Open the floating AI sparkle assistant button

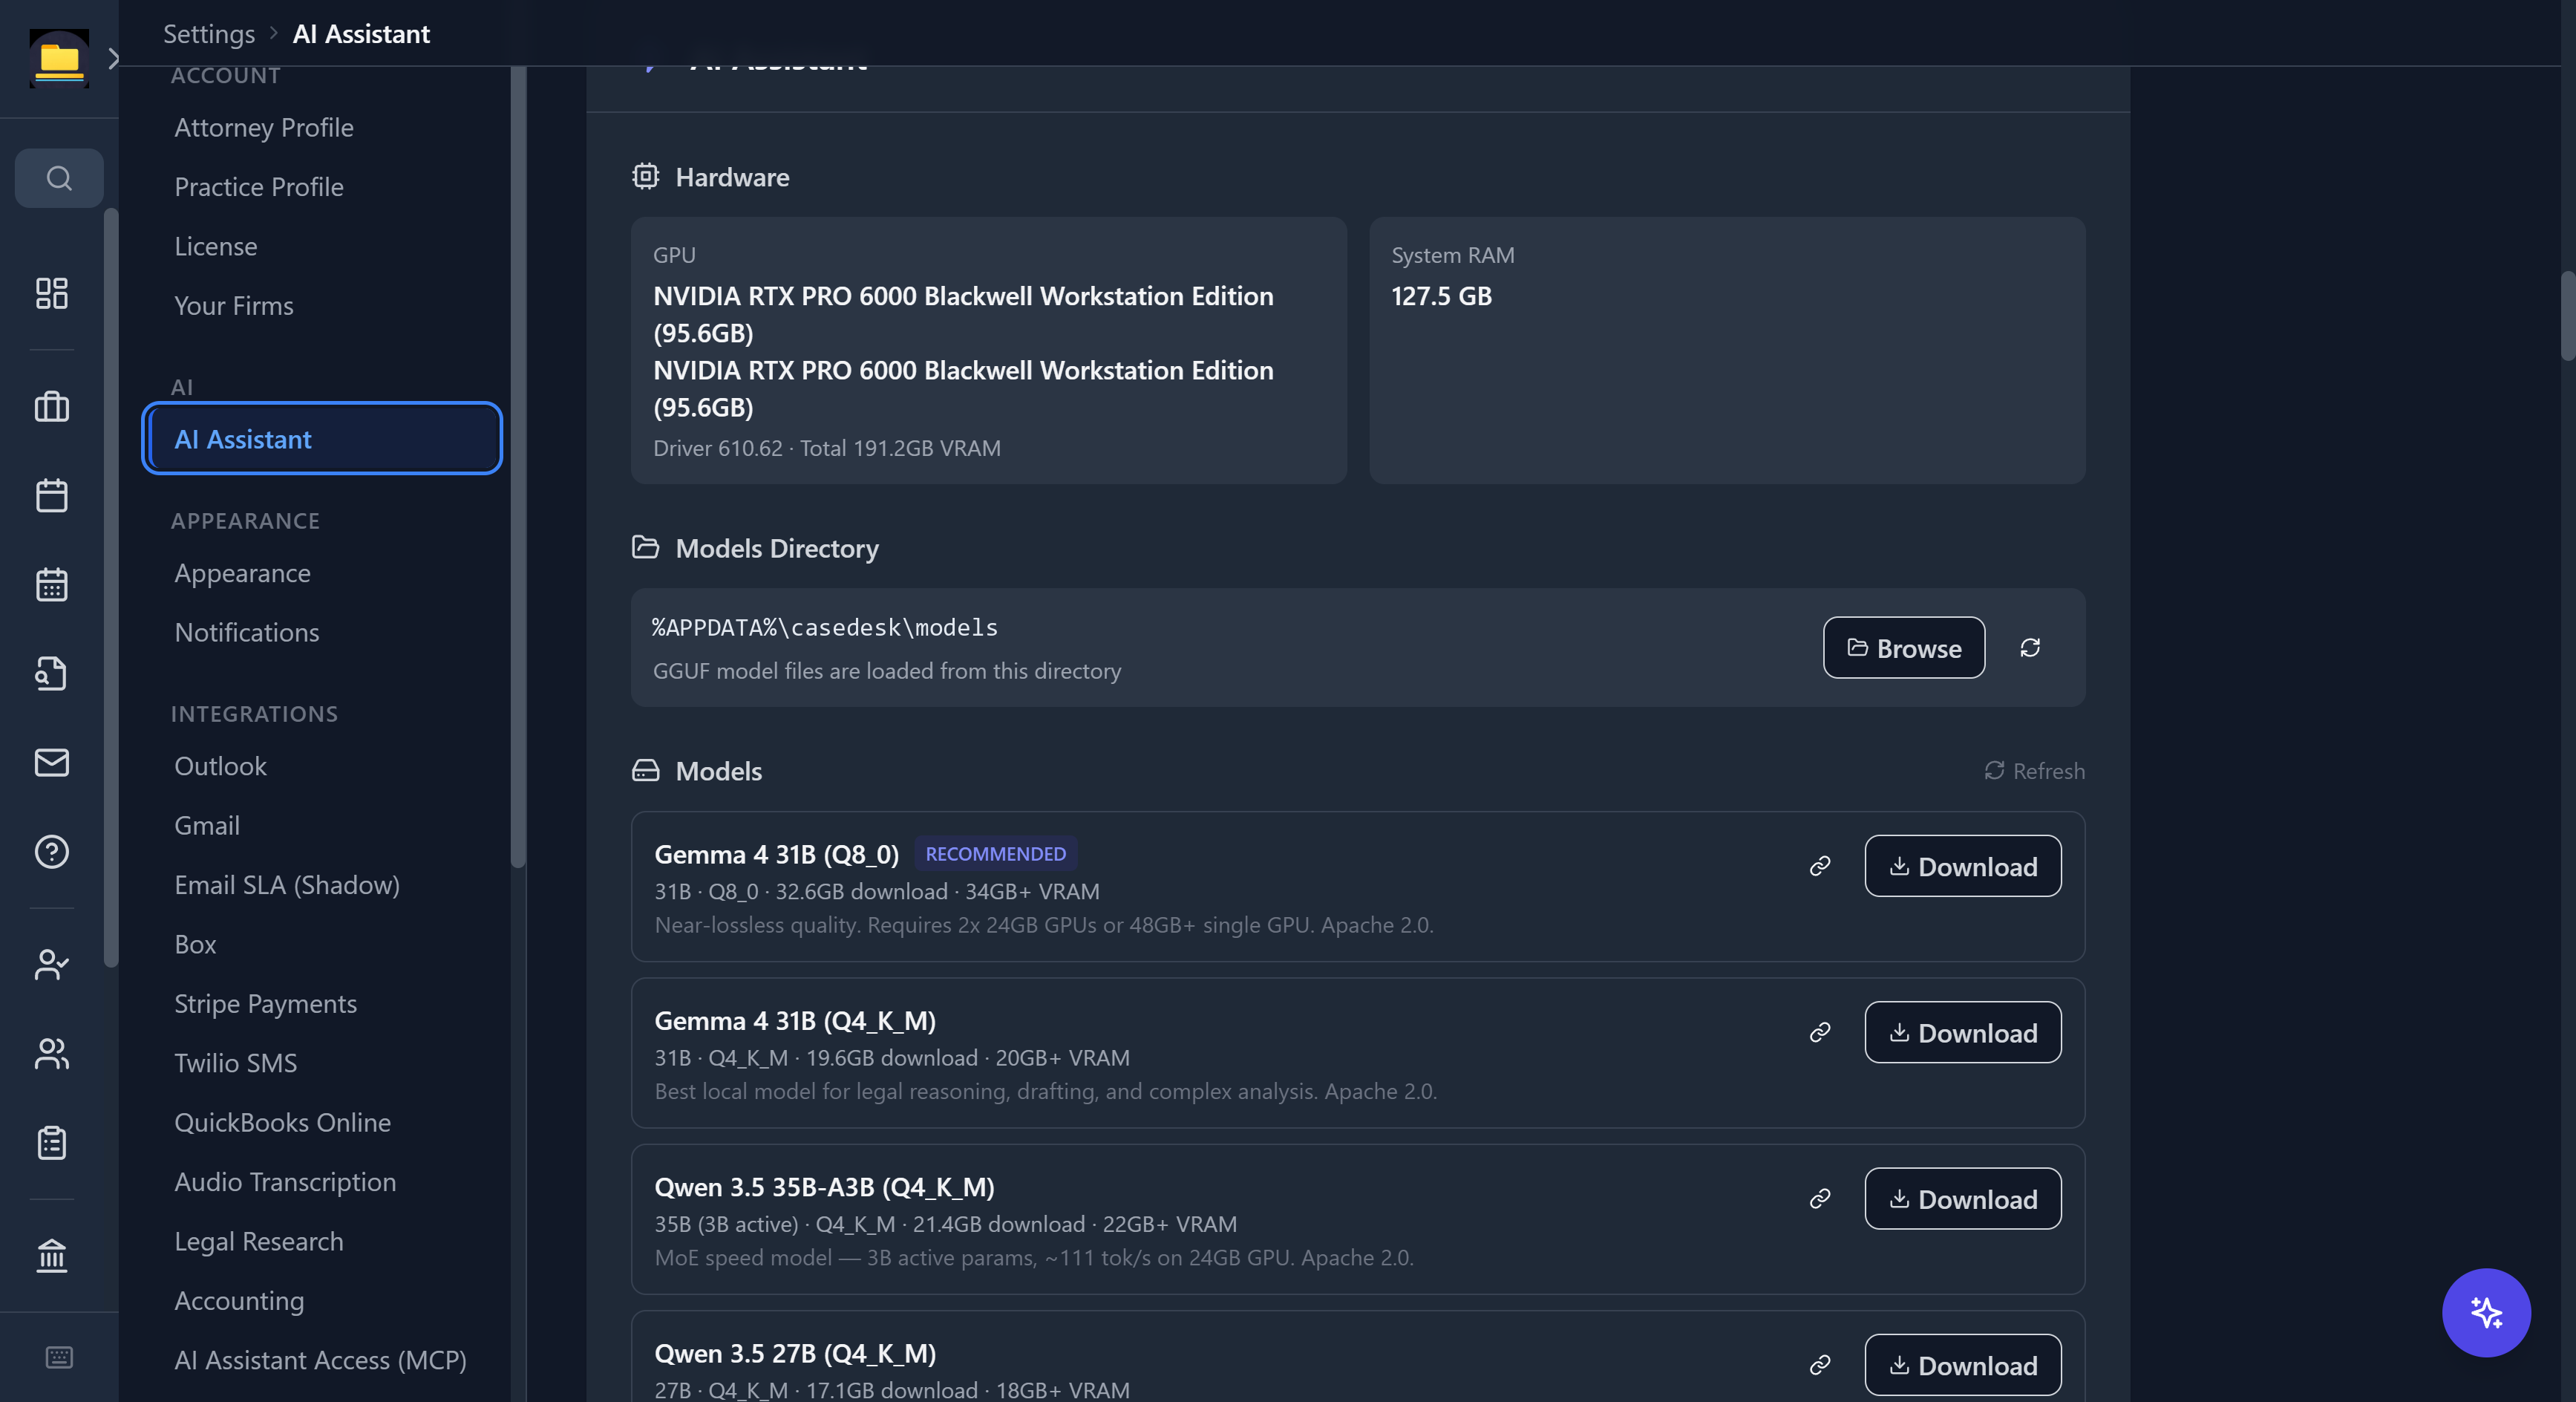[x=2486, y=1312]
